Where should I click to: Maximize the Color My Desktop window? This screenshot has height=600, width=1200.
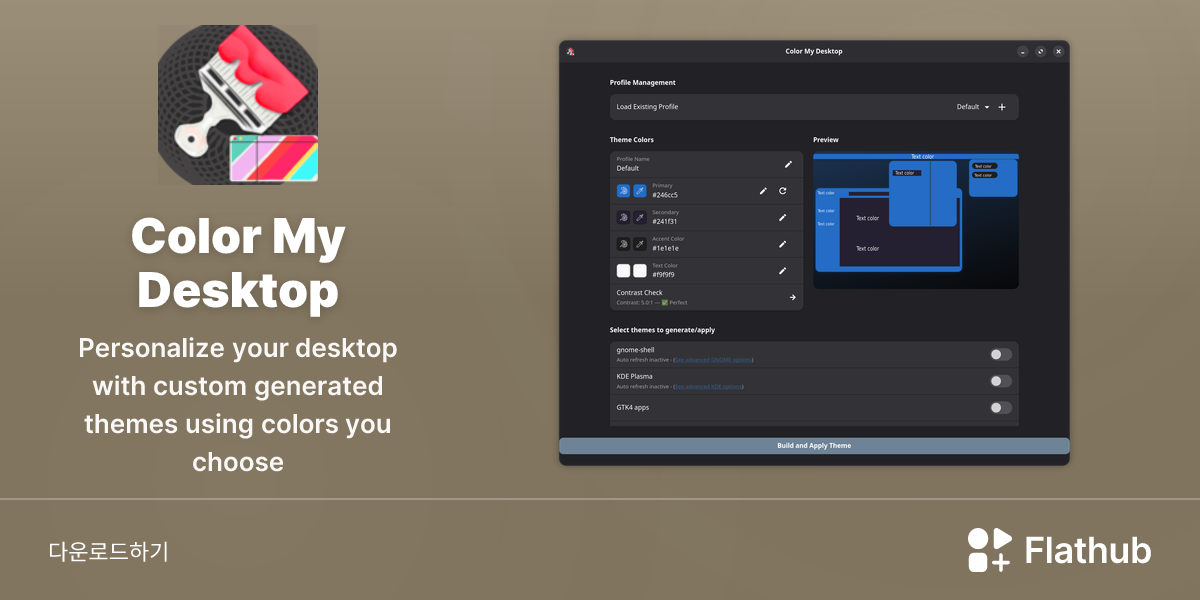(1041, 51)
